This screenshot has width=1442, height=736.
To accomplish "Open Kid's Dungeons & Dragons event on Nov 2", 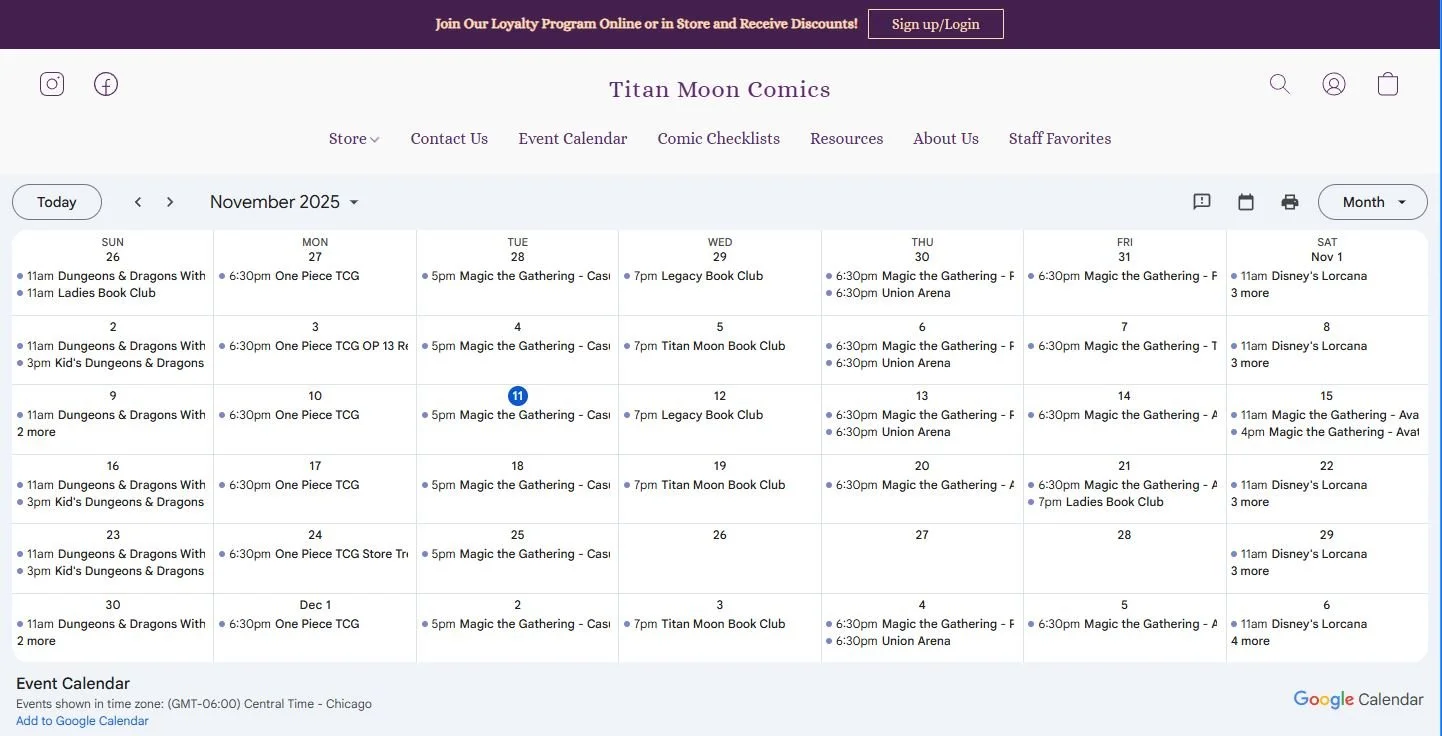I will (112, 363).
